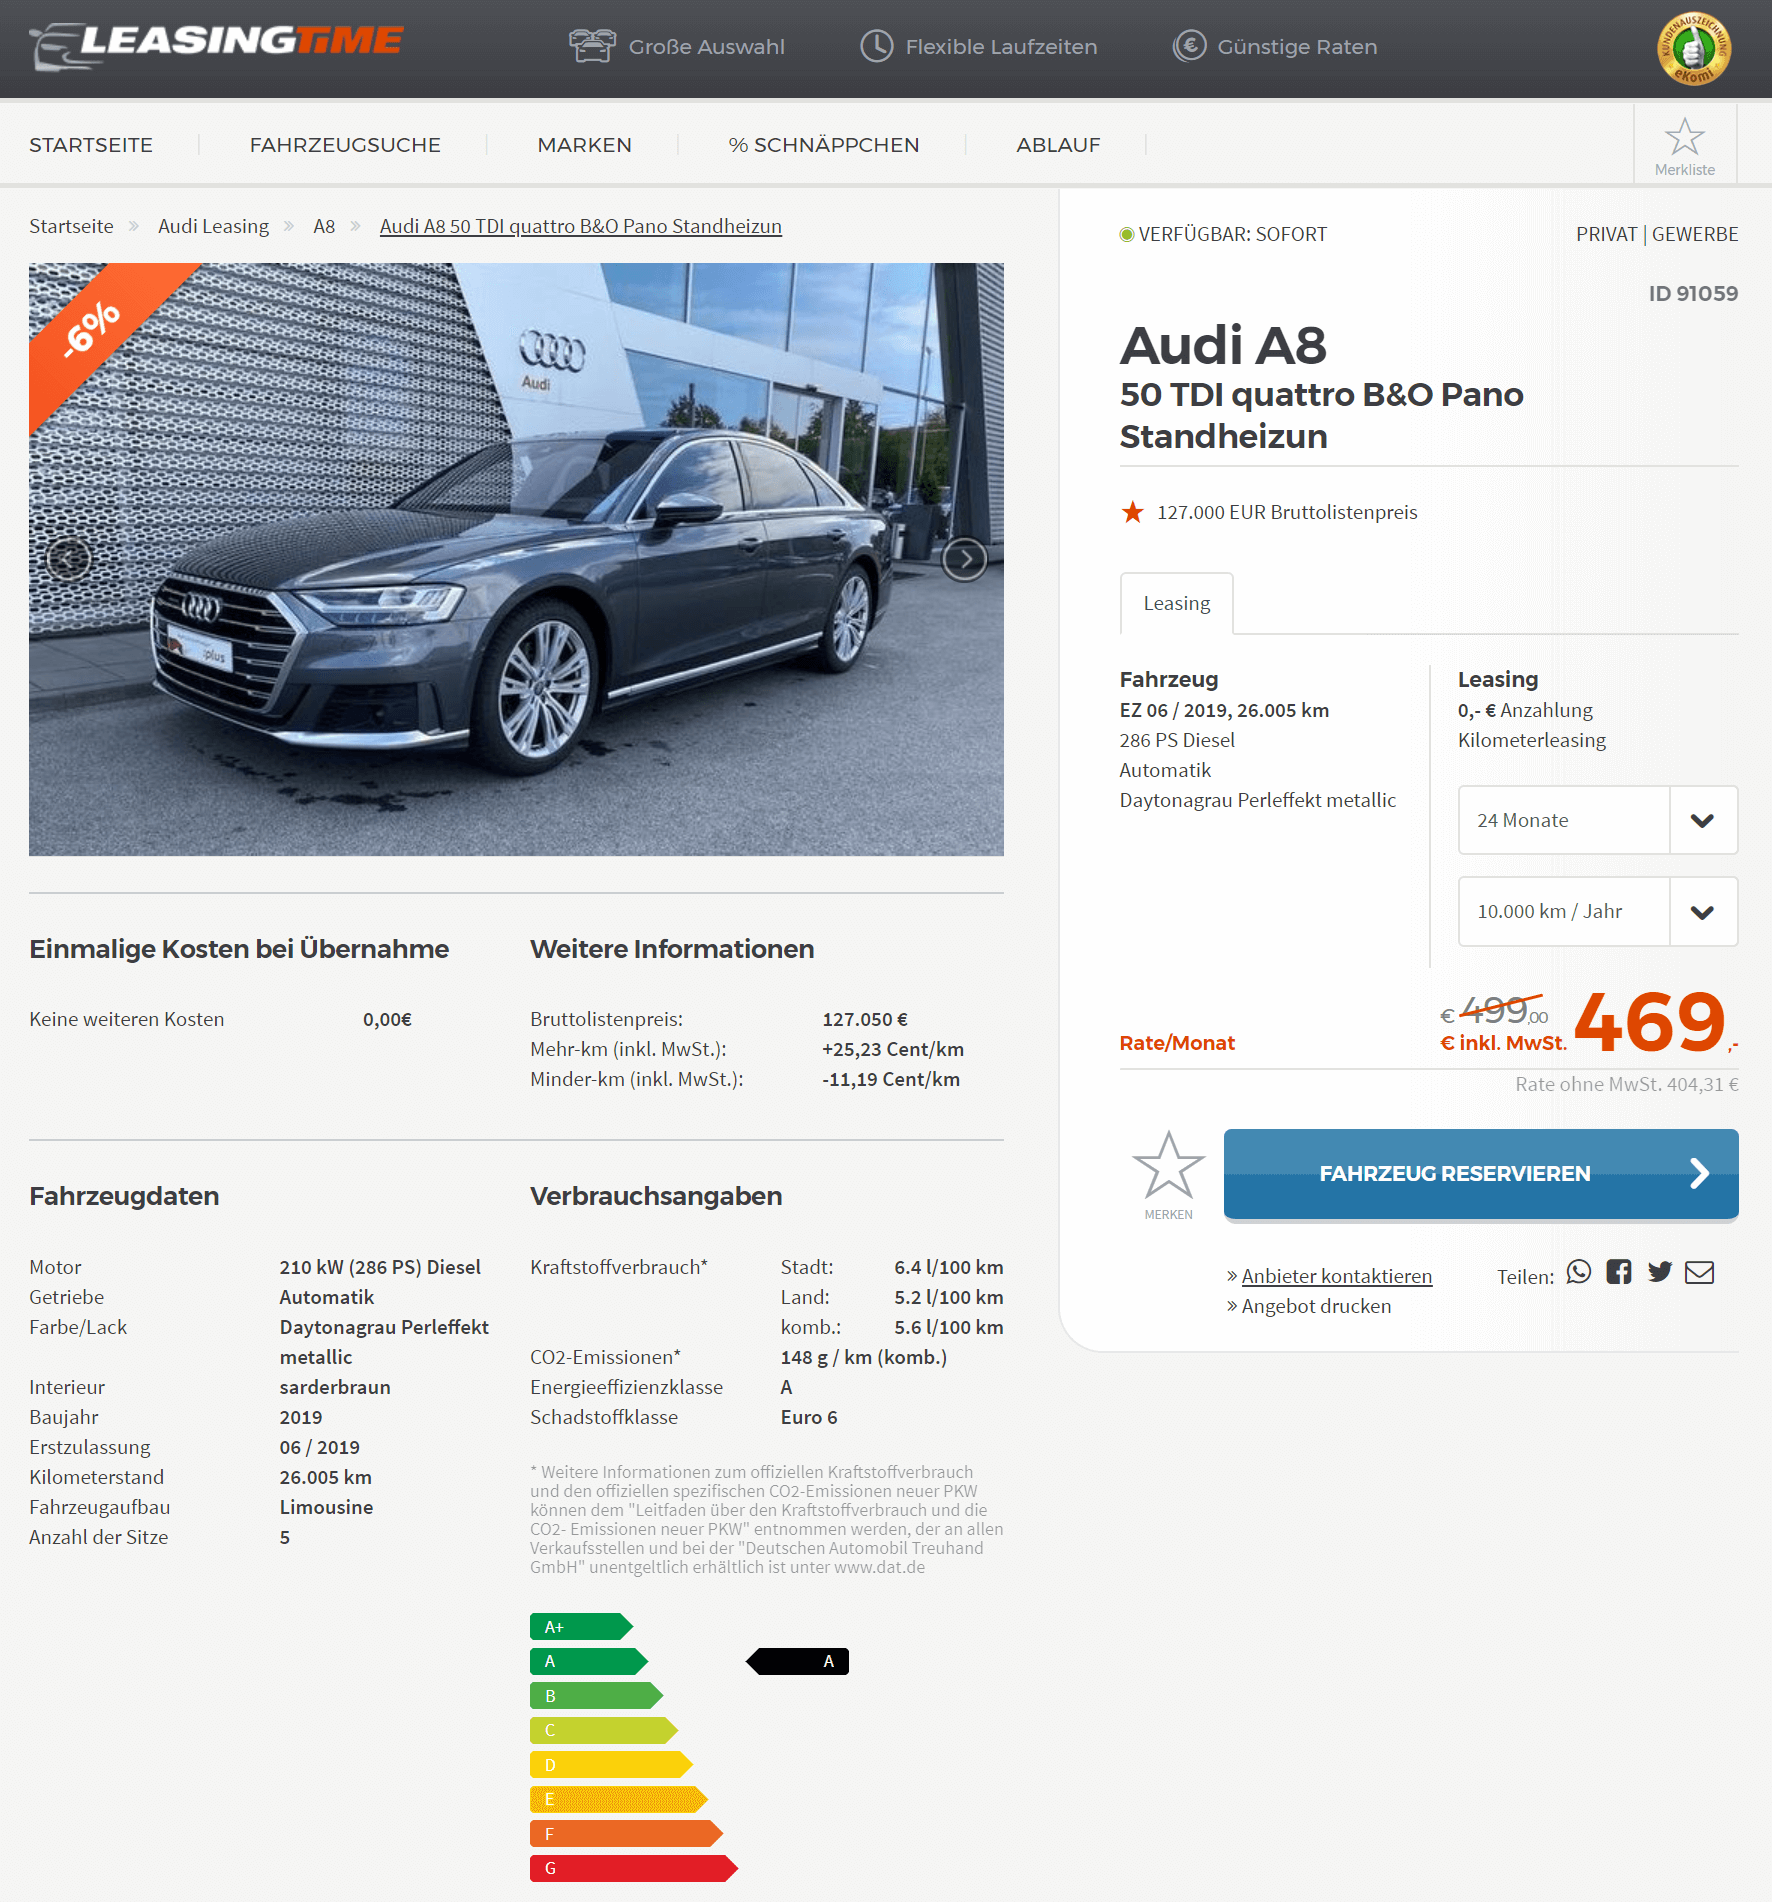The height and width of the screenshot is (1902, 1772).
Task: Click the 469 monthly rate price
Action: (x=1650, y=1021)
